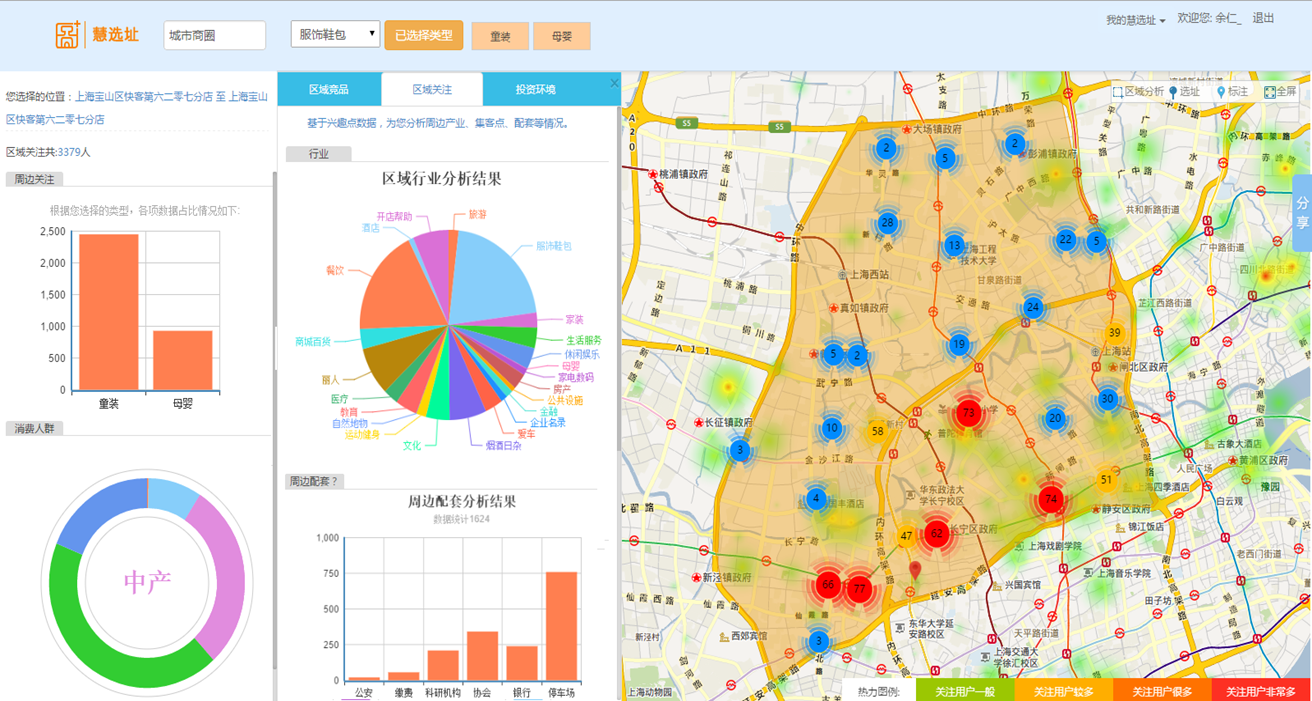Click the yellow cluster marker numbered 39
This screenshot has height=701, width=1312.
[1114, 333]
